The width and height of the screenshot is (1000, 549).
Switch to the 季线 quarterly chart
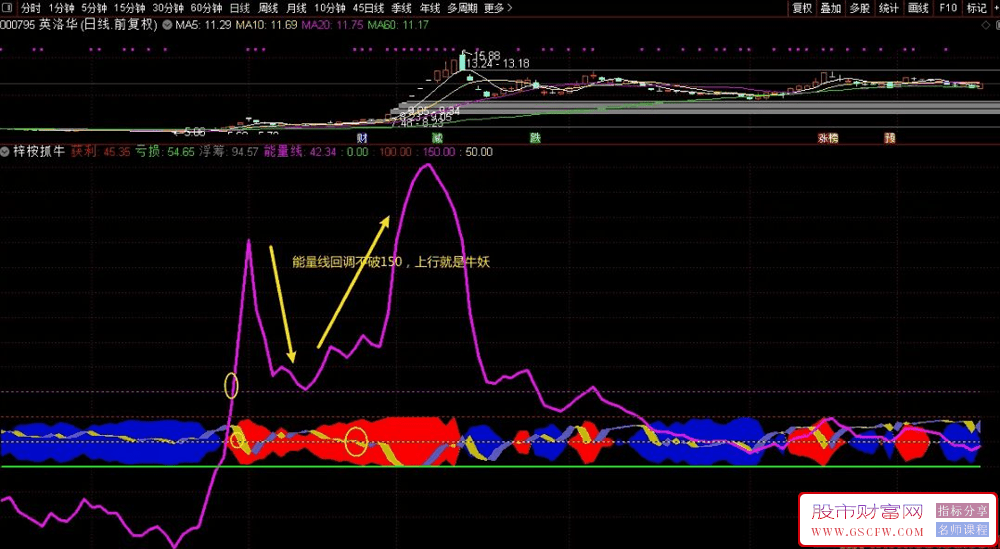click(x=401, y=8)
